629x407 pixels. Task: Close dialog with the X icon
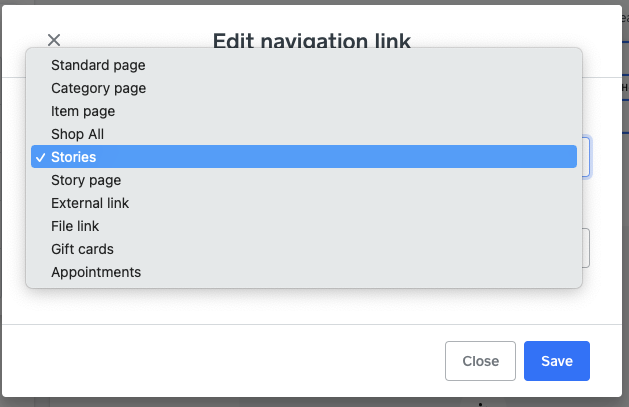54,40
